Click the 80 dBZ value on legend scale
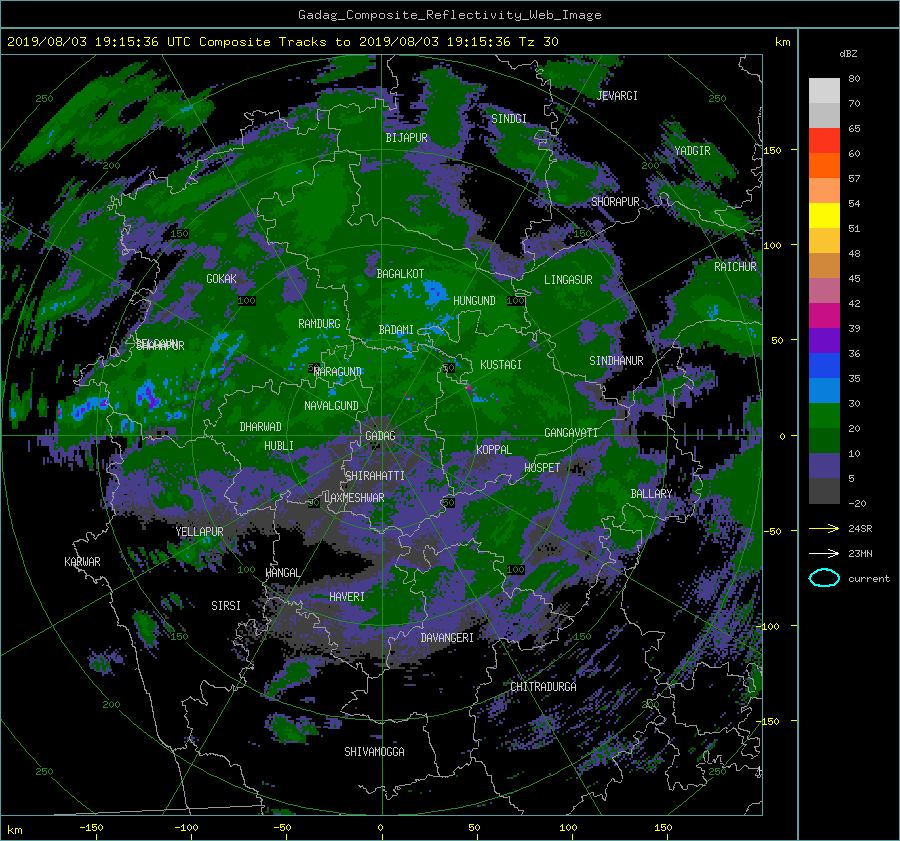 (854, 79)
